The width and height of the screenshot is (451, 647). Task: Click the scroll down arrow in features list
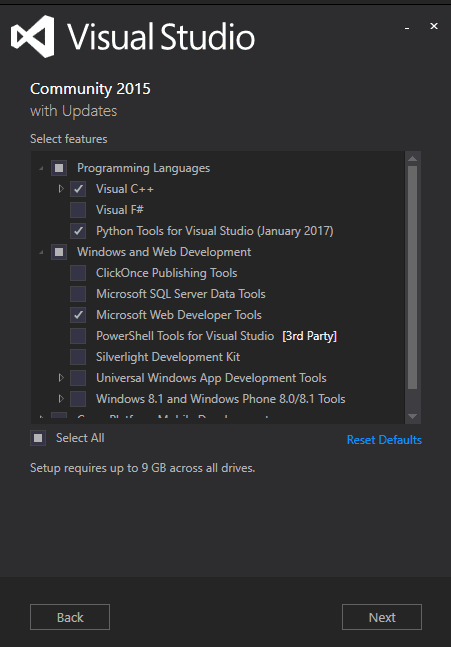[412, 417]
